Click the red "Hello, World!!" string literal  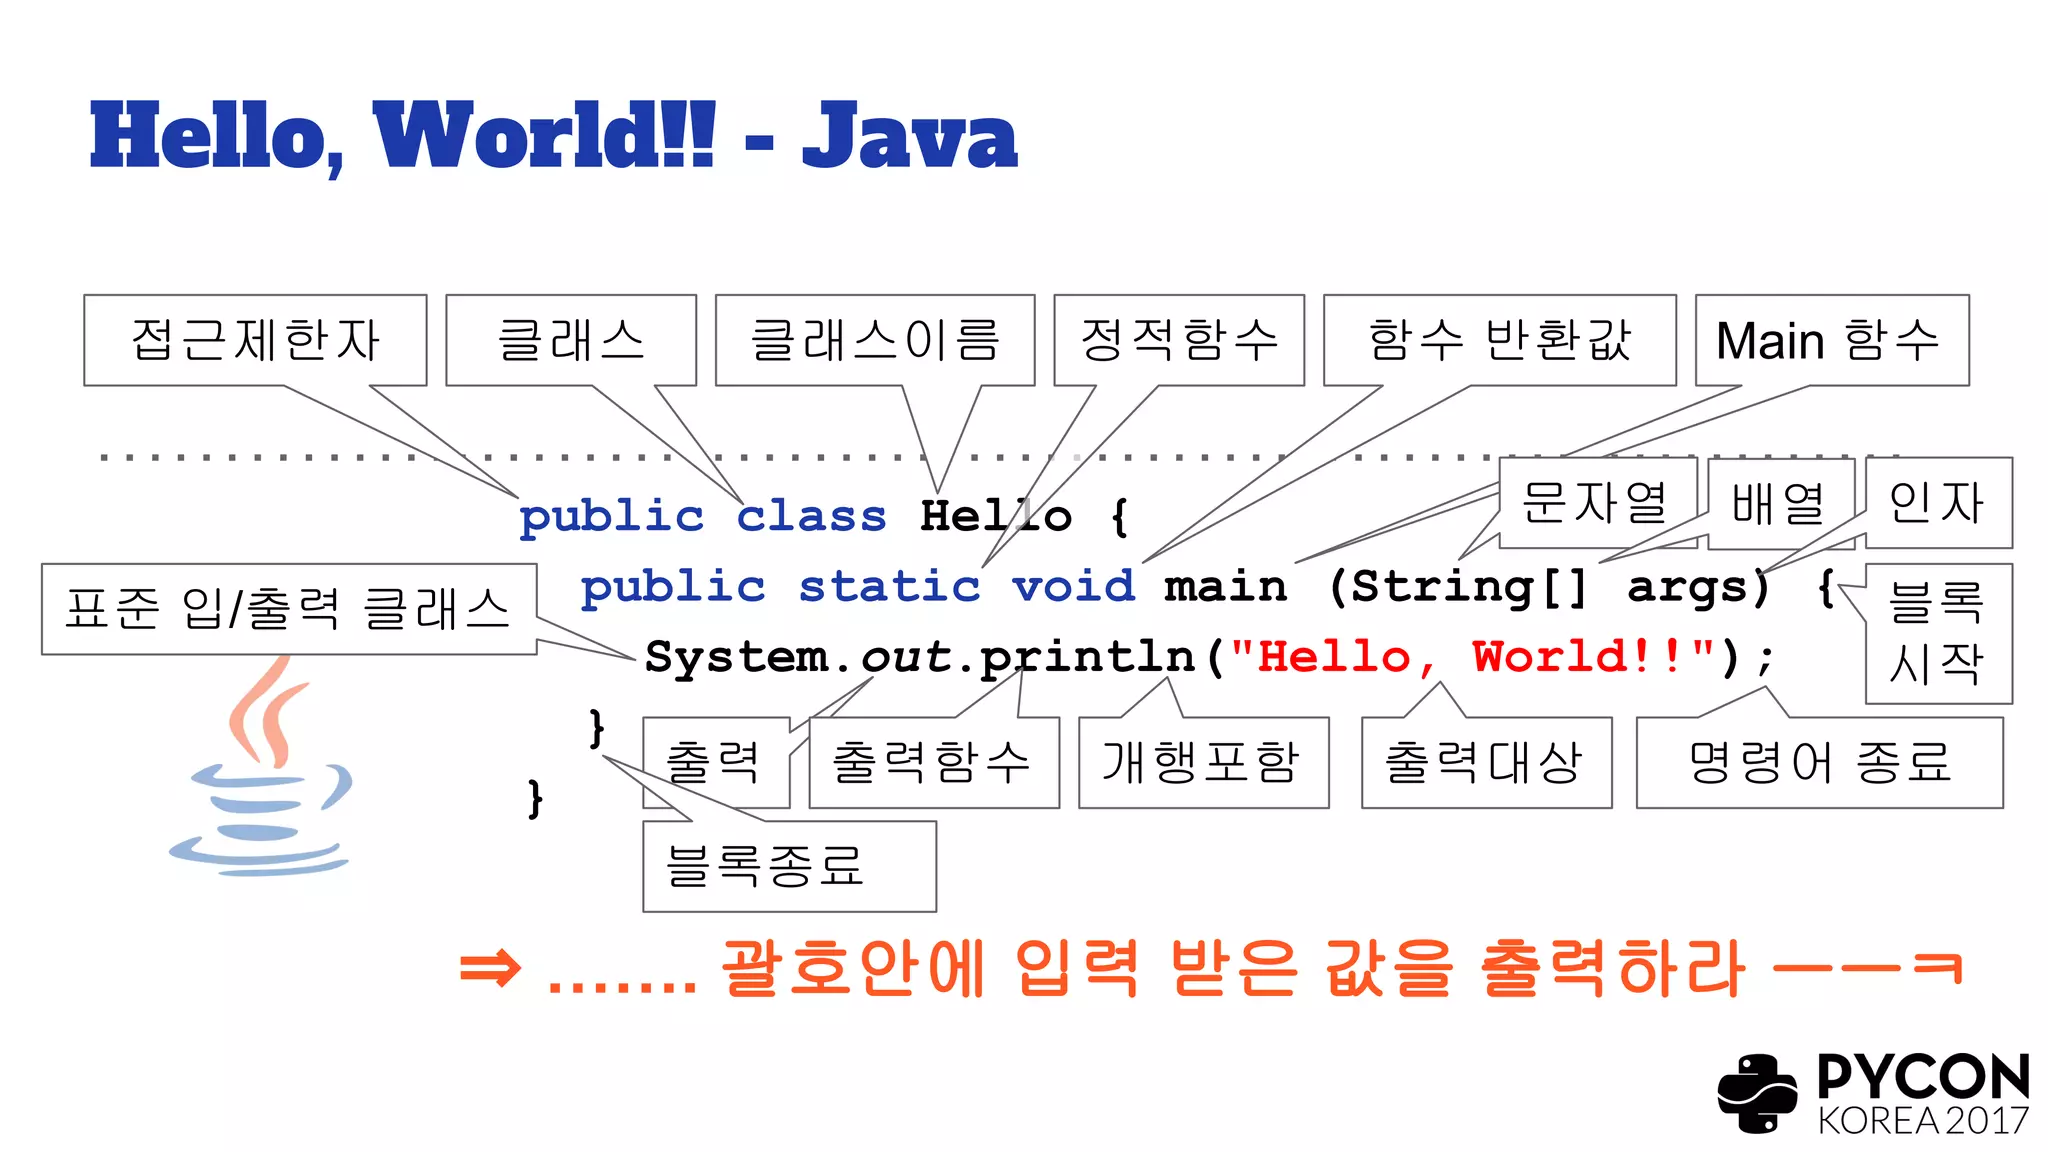[x=1471, y=657]
